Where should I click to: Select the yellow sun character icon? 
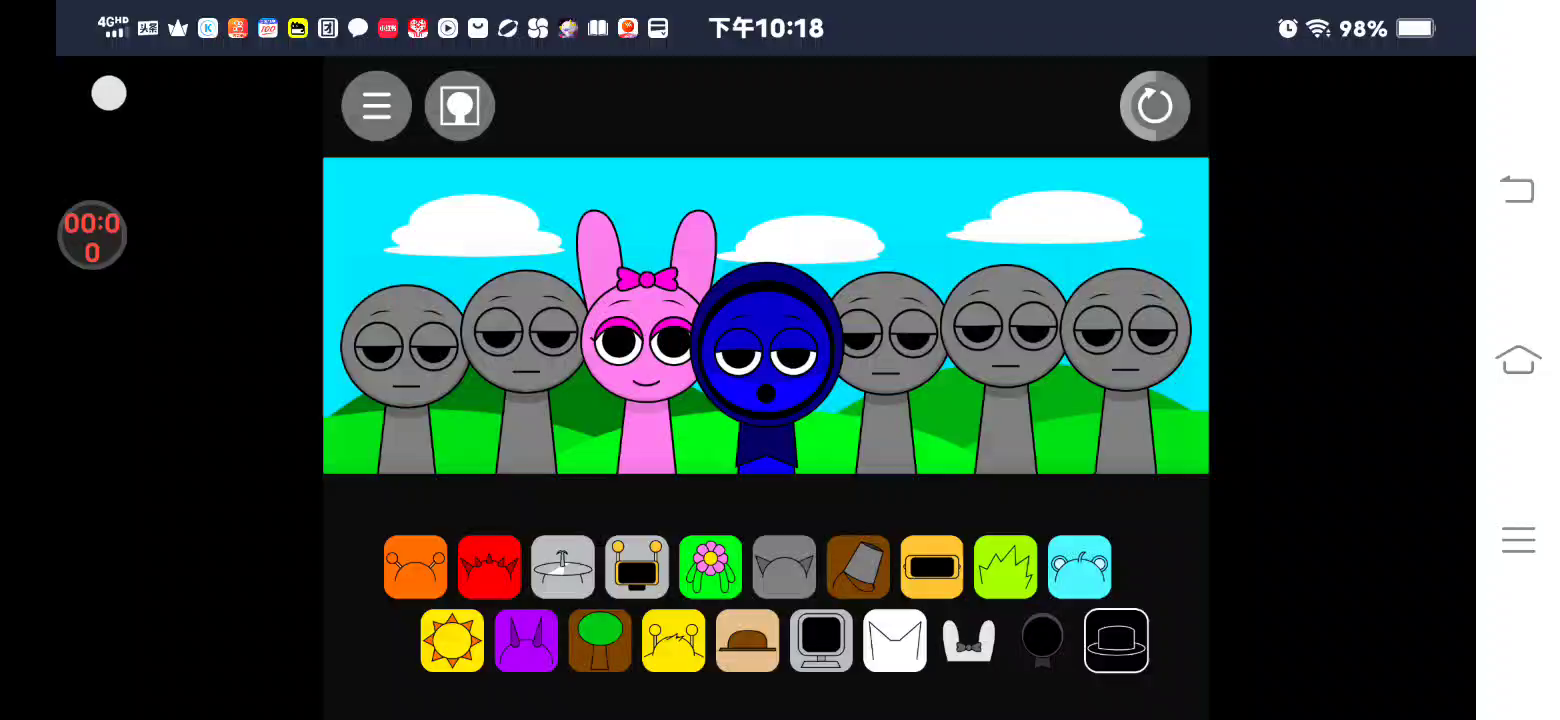point(452,641)
